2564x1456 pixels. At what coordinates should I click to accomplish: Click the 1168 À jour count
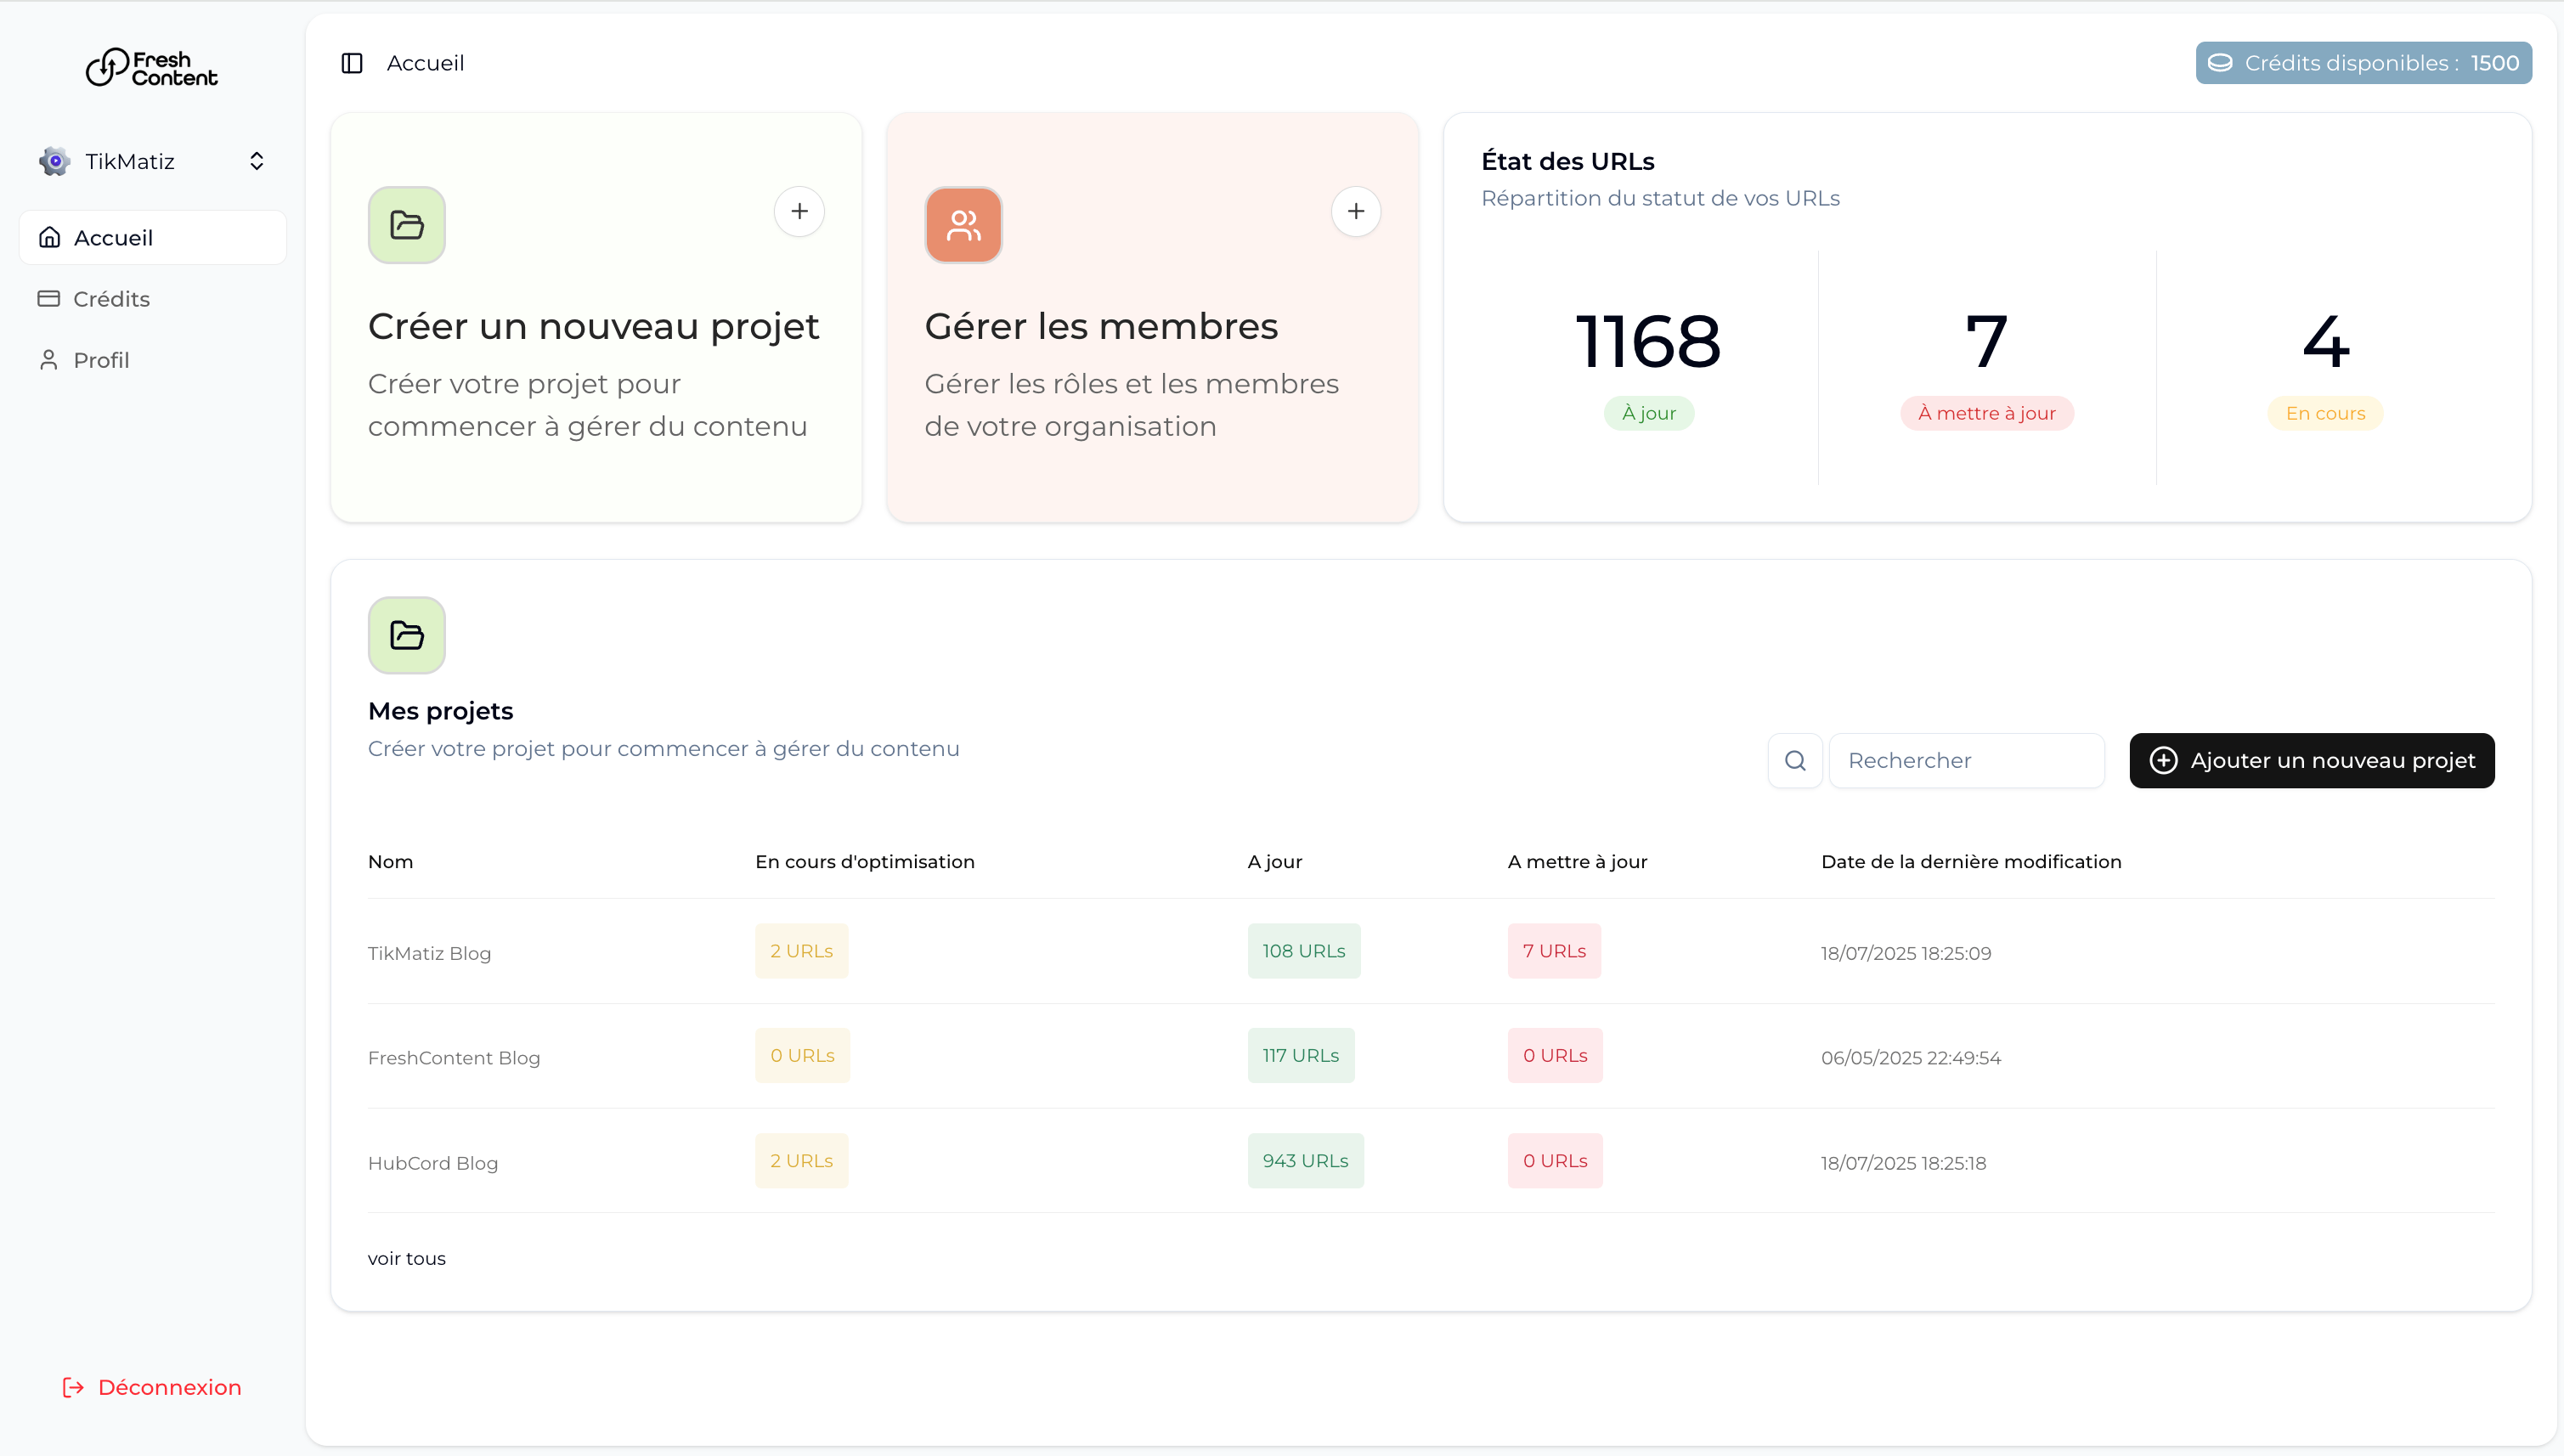pos(1648,341)
